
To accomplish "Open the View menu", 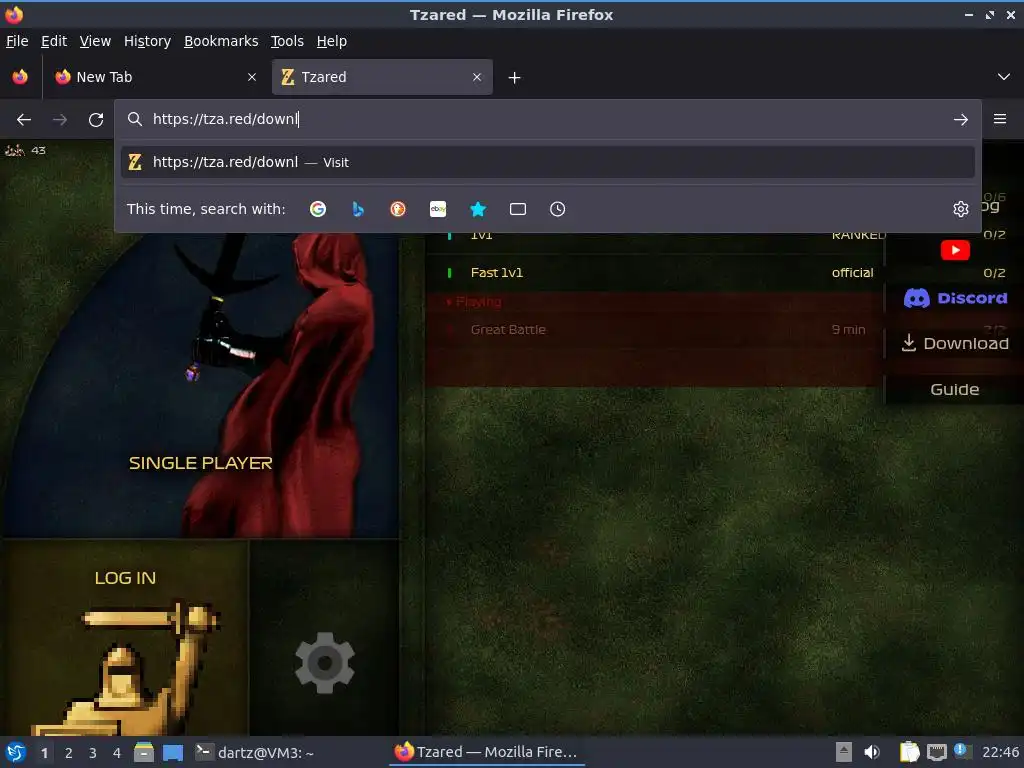I will pyautogui.click(x=95, y=41).
